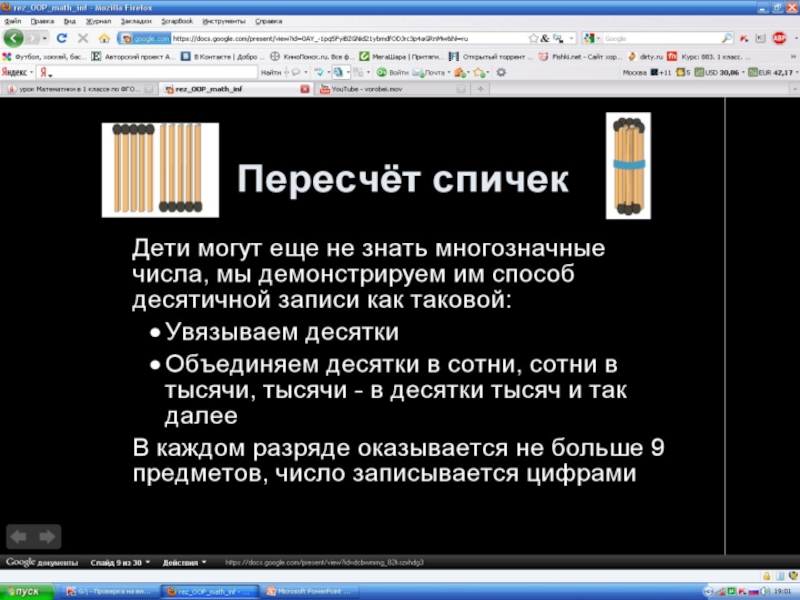The image size is (800, 600).
Task: Open the address bar history dropdown
Action: (x=571, y=38)
